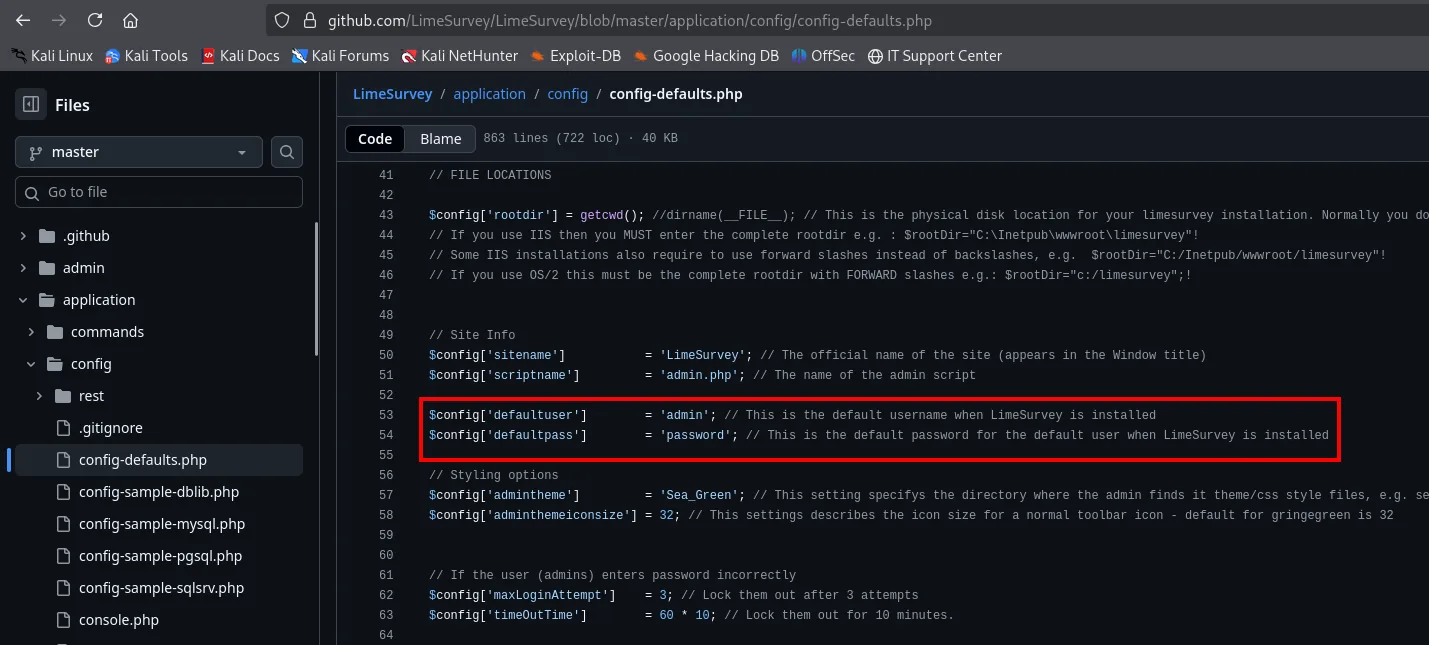Collapse the Files side panel icon

[x=30, y=104]
